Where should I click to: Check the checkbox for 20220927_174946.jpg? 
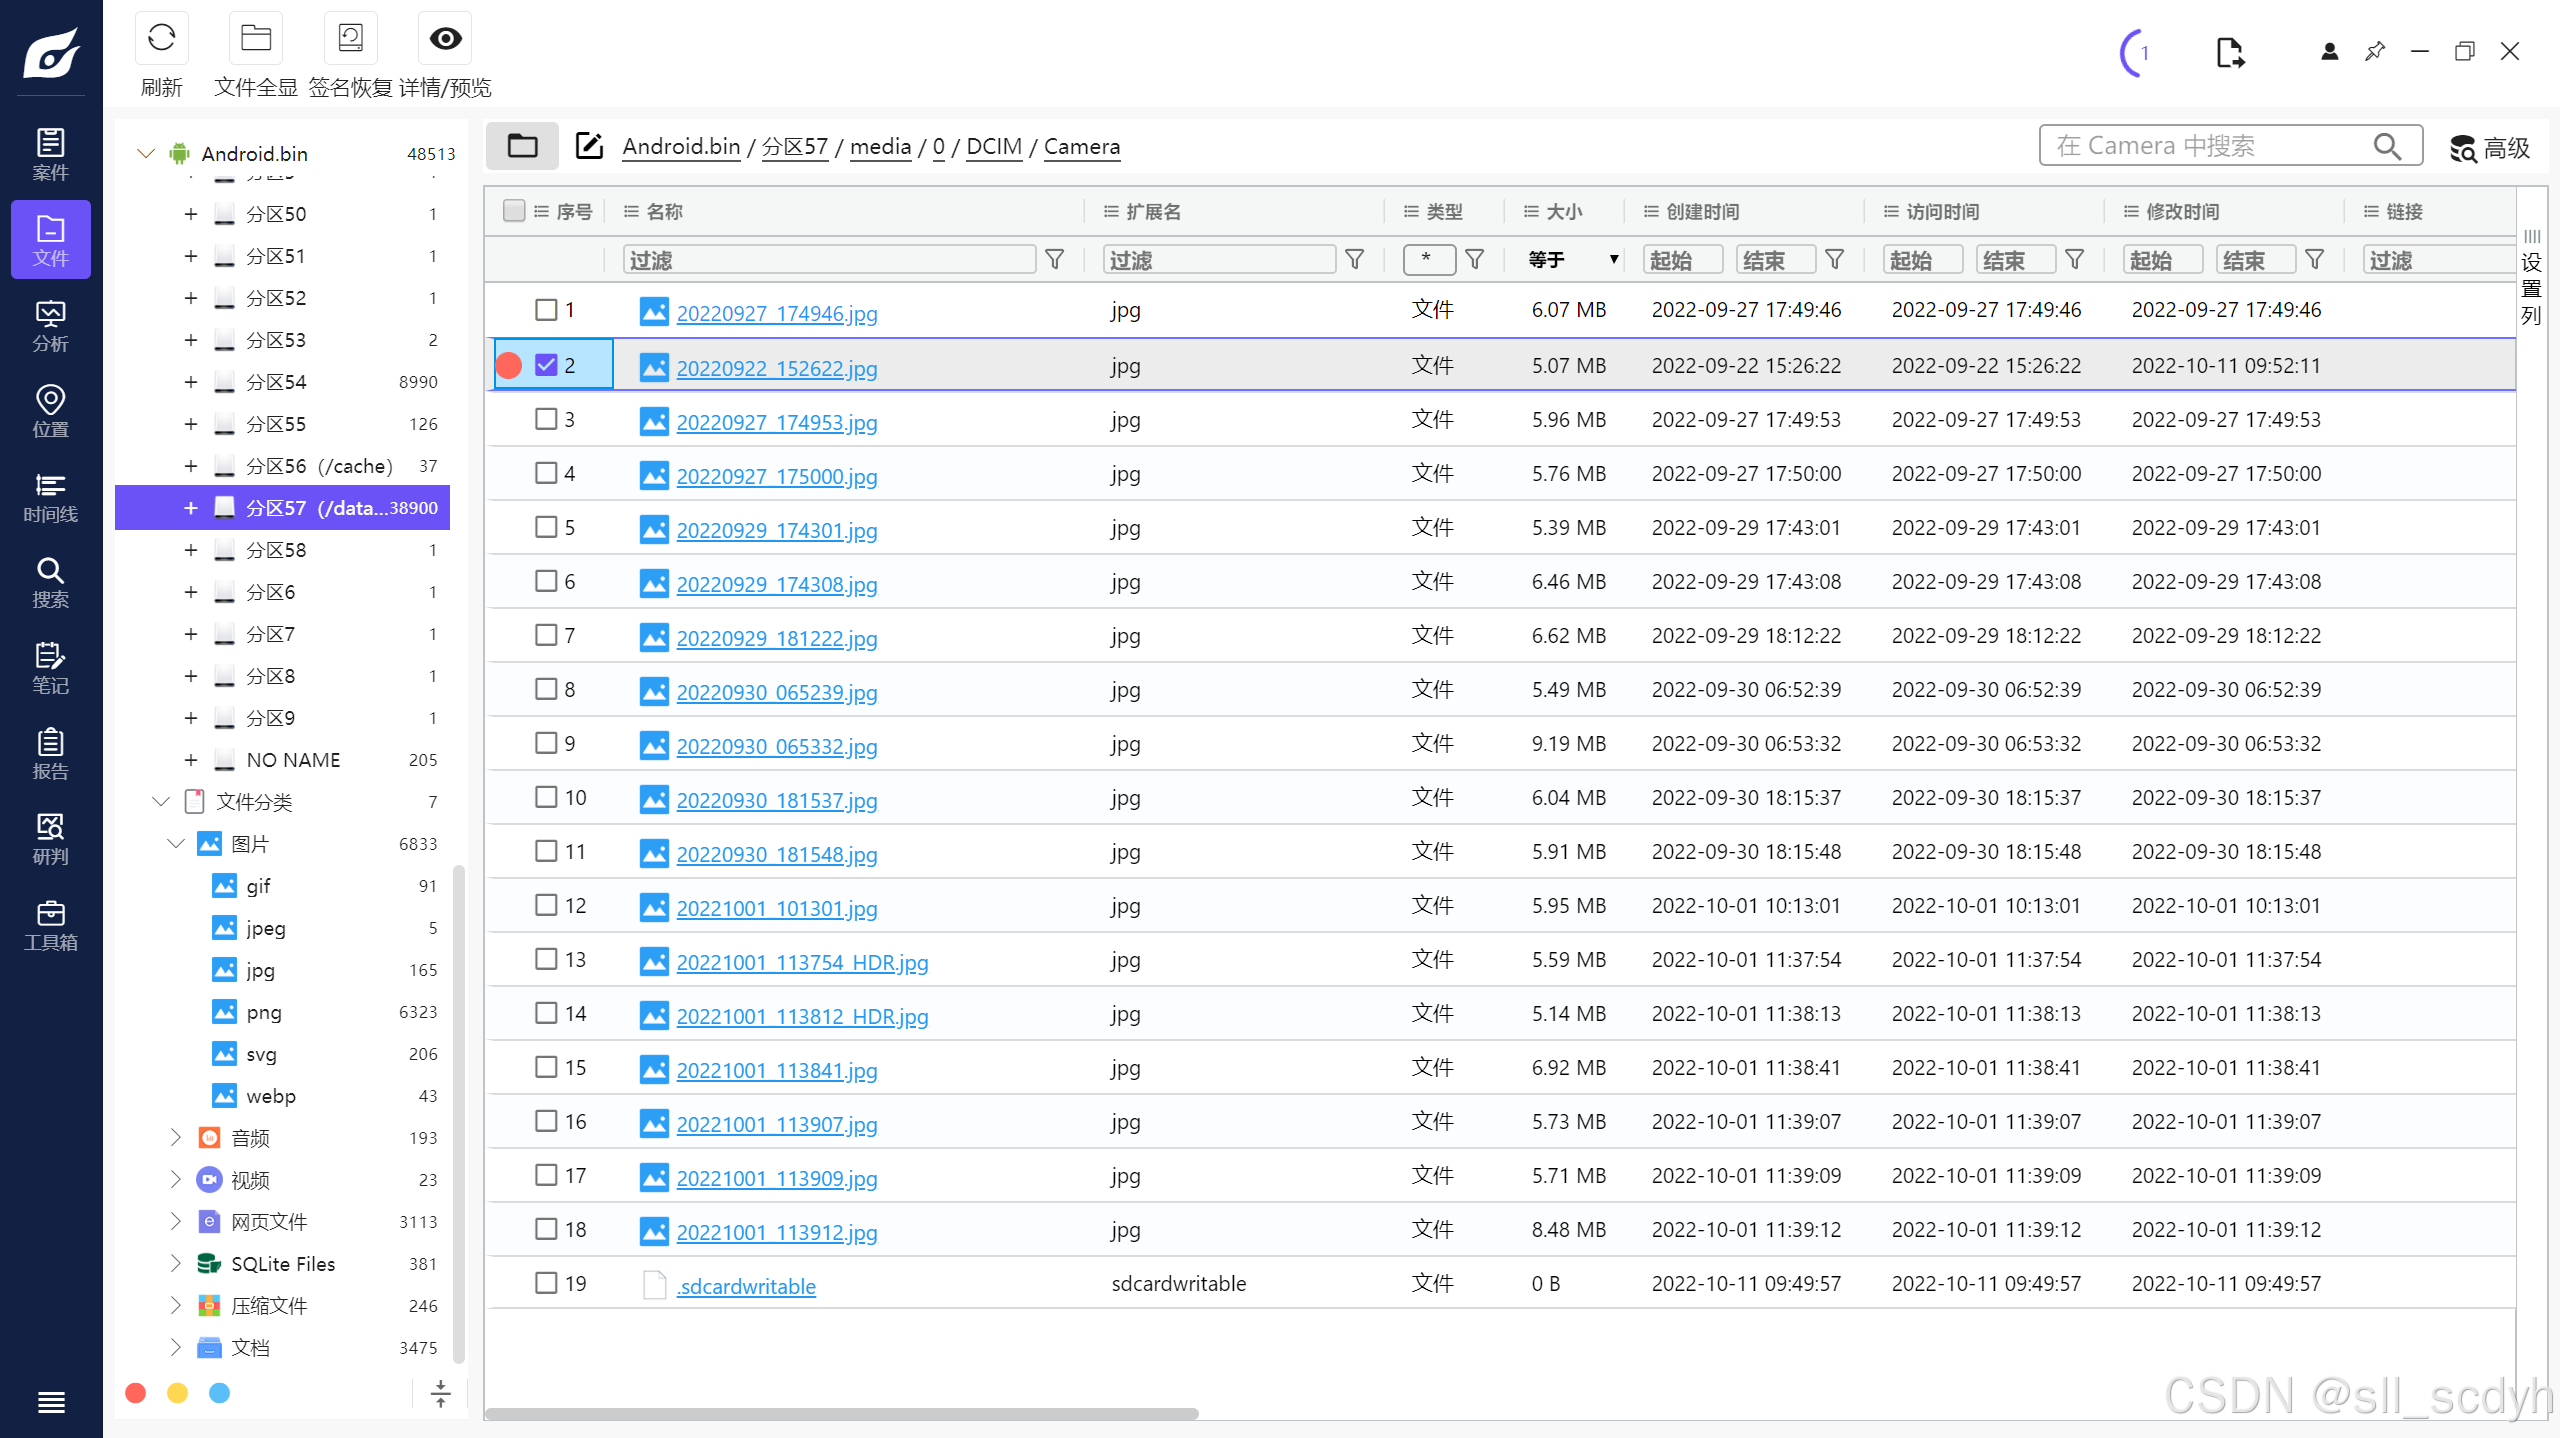point(546,310)
